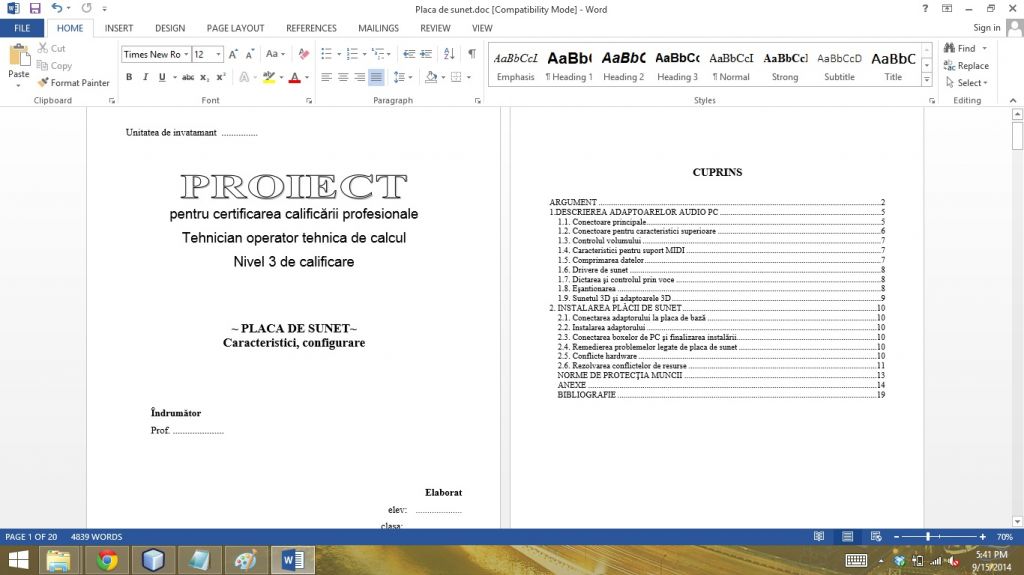
Task: Open the References ribbon tab
Action: pos(311,28)
